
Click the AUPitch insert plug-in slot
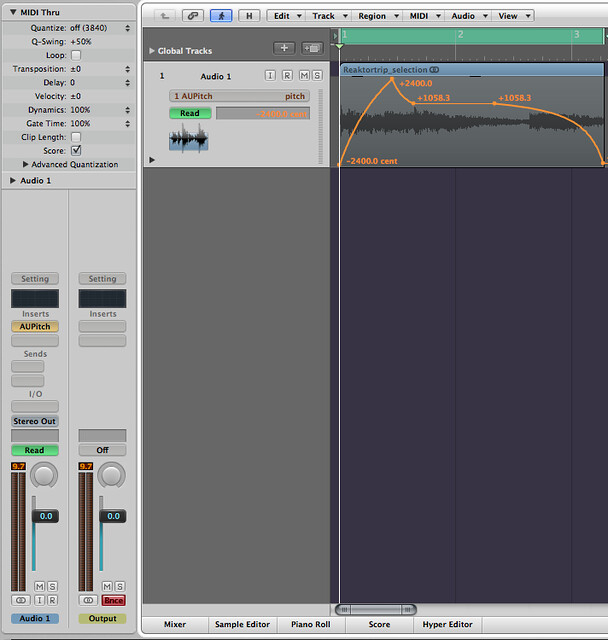tap(35, 327)
